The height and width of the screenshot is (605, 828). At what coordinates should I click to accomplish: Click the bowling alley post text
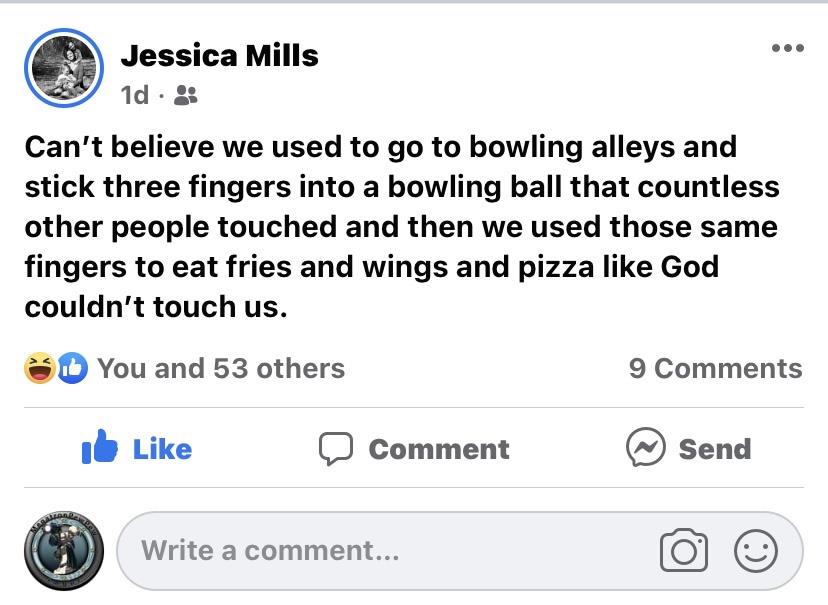(x=400, y=226)
